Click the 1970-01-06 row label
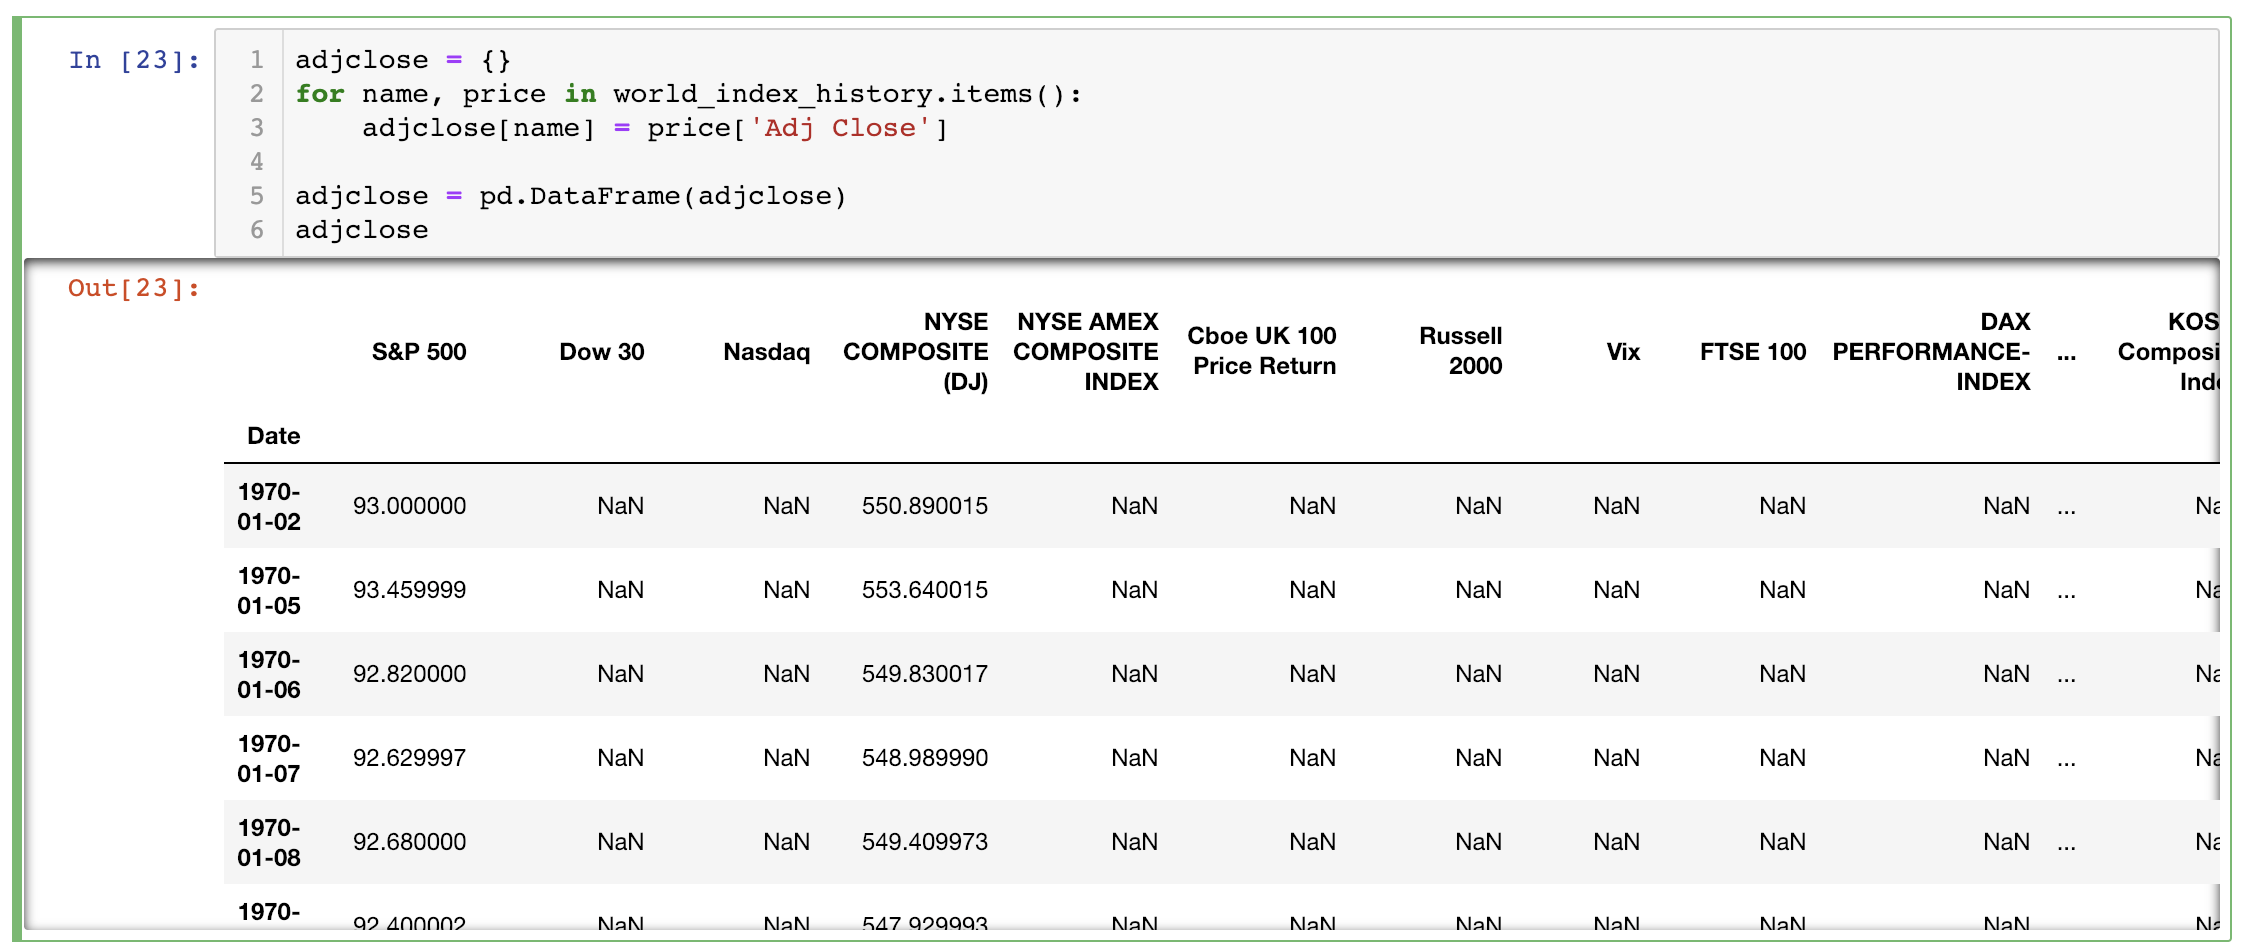This screenshot has width=2250, height=952. [269, 675]
